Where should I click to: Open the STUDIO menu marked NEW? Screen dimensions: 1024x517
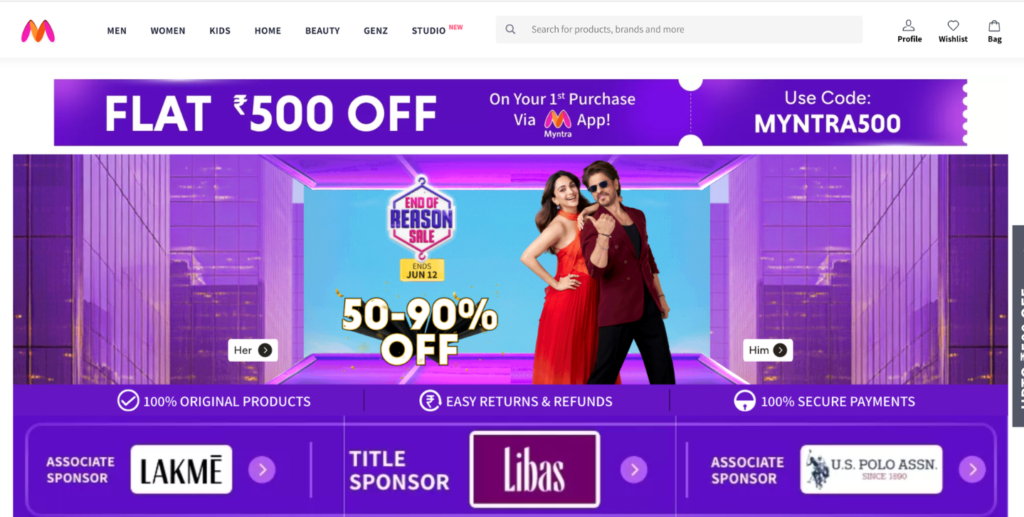coord(428,31)
